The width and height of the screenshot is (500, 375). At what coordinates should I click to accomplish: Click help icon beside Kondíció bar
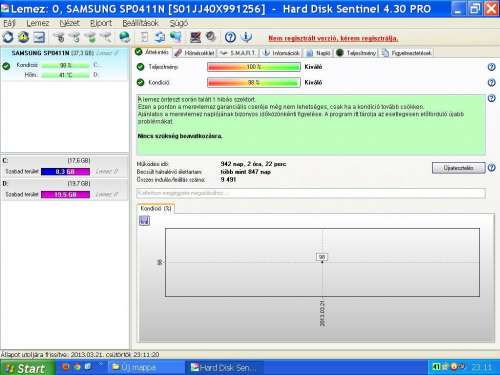491,82
